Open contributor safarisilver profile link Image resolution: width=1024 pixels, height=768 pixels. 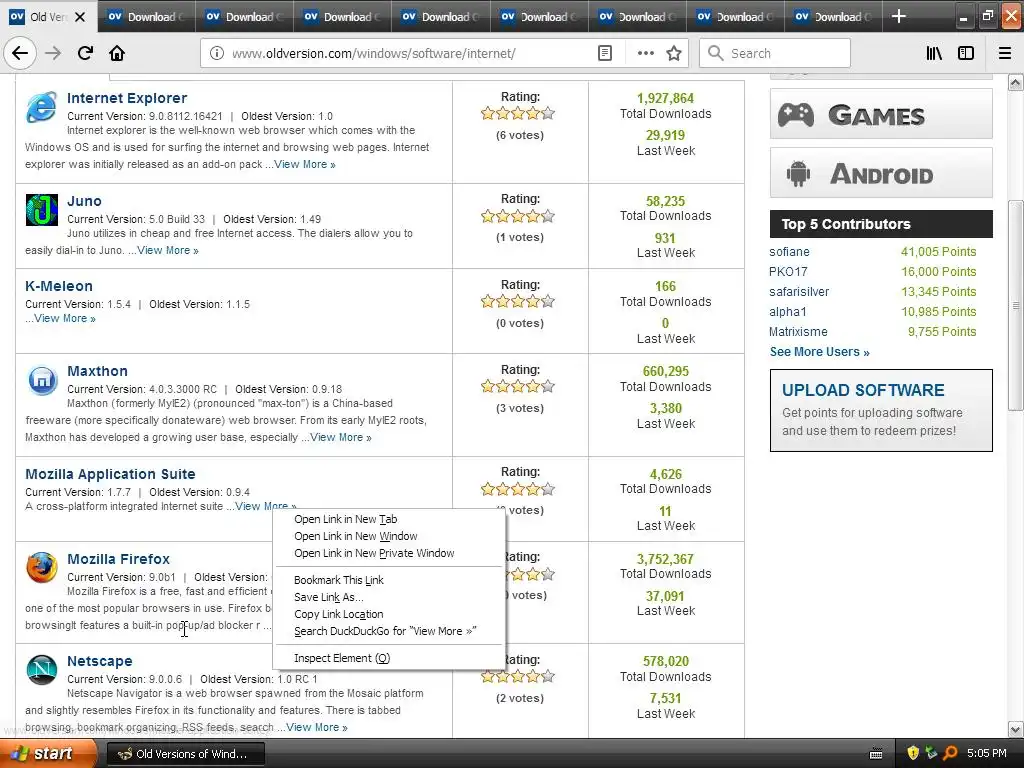[x=799, y=292]
